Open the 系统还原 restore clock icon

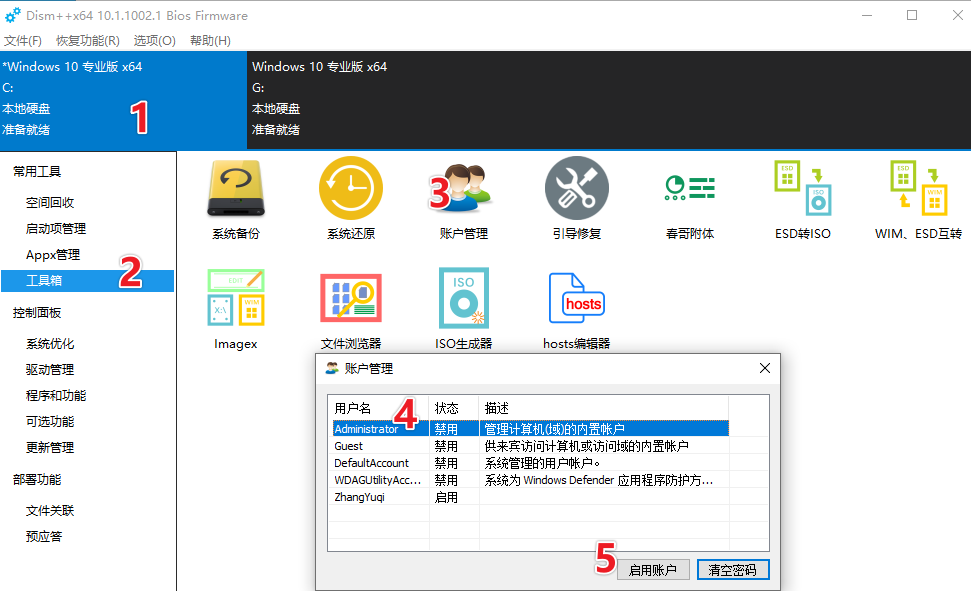point(351,188)
